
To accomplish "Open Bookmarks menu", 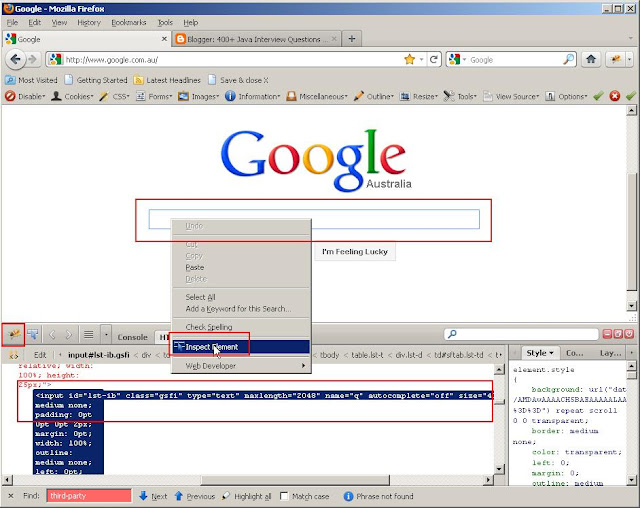I will tap(129, 22).
